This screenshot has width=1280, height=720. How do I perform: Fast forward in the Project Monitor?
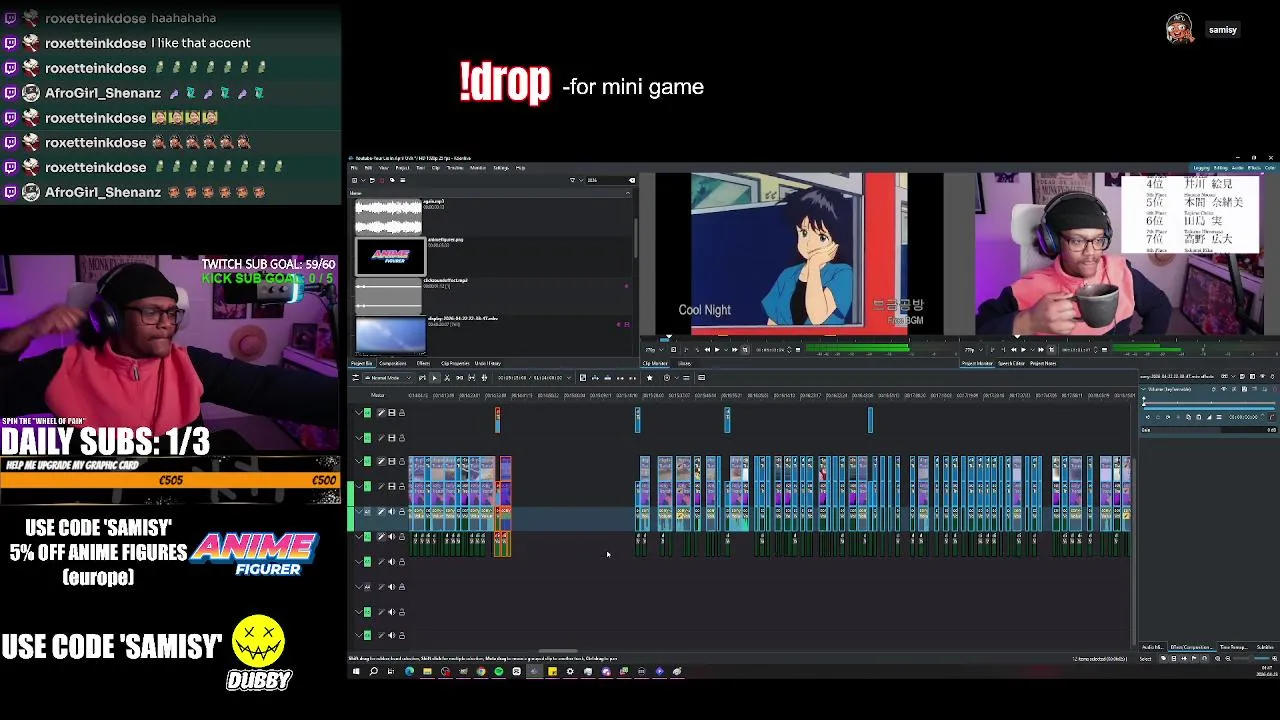point(1041,349)
